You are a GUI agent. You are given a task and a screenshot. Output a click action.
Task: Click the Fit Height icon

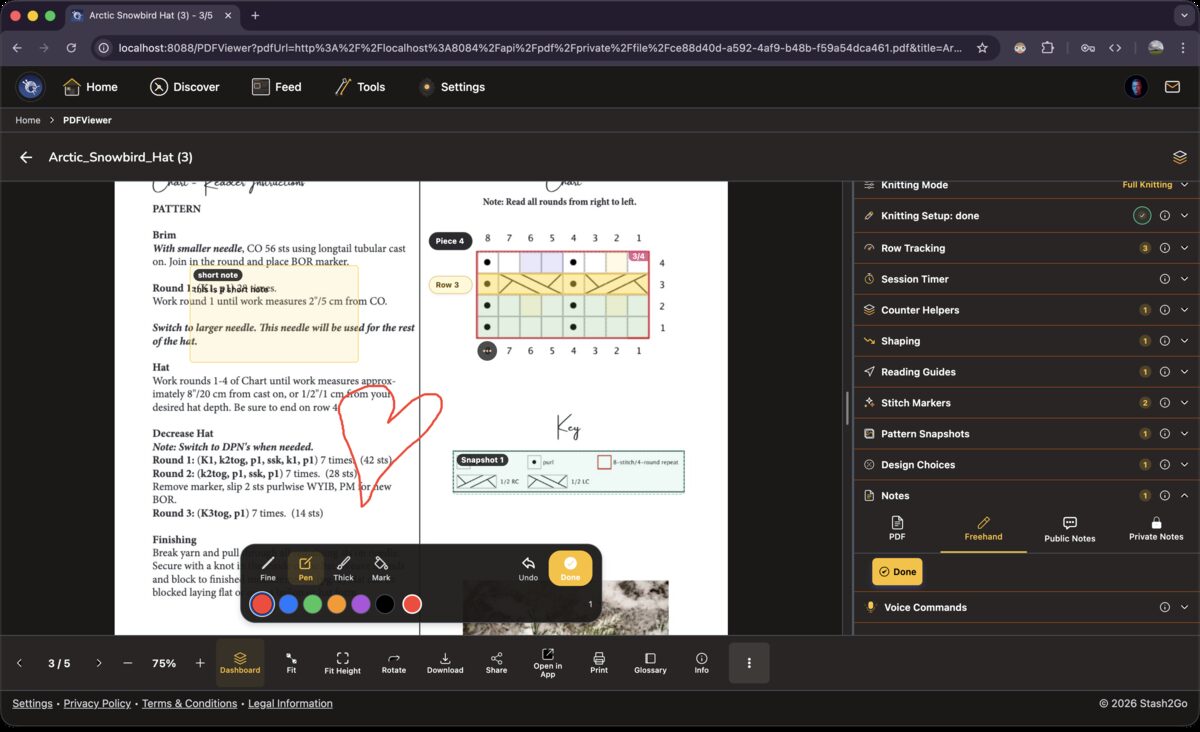click(x=342, y=663)
